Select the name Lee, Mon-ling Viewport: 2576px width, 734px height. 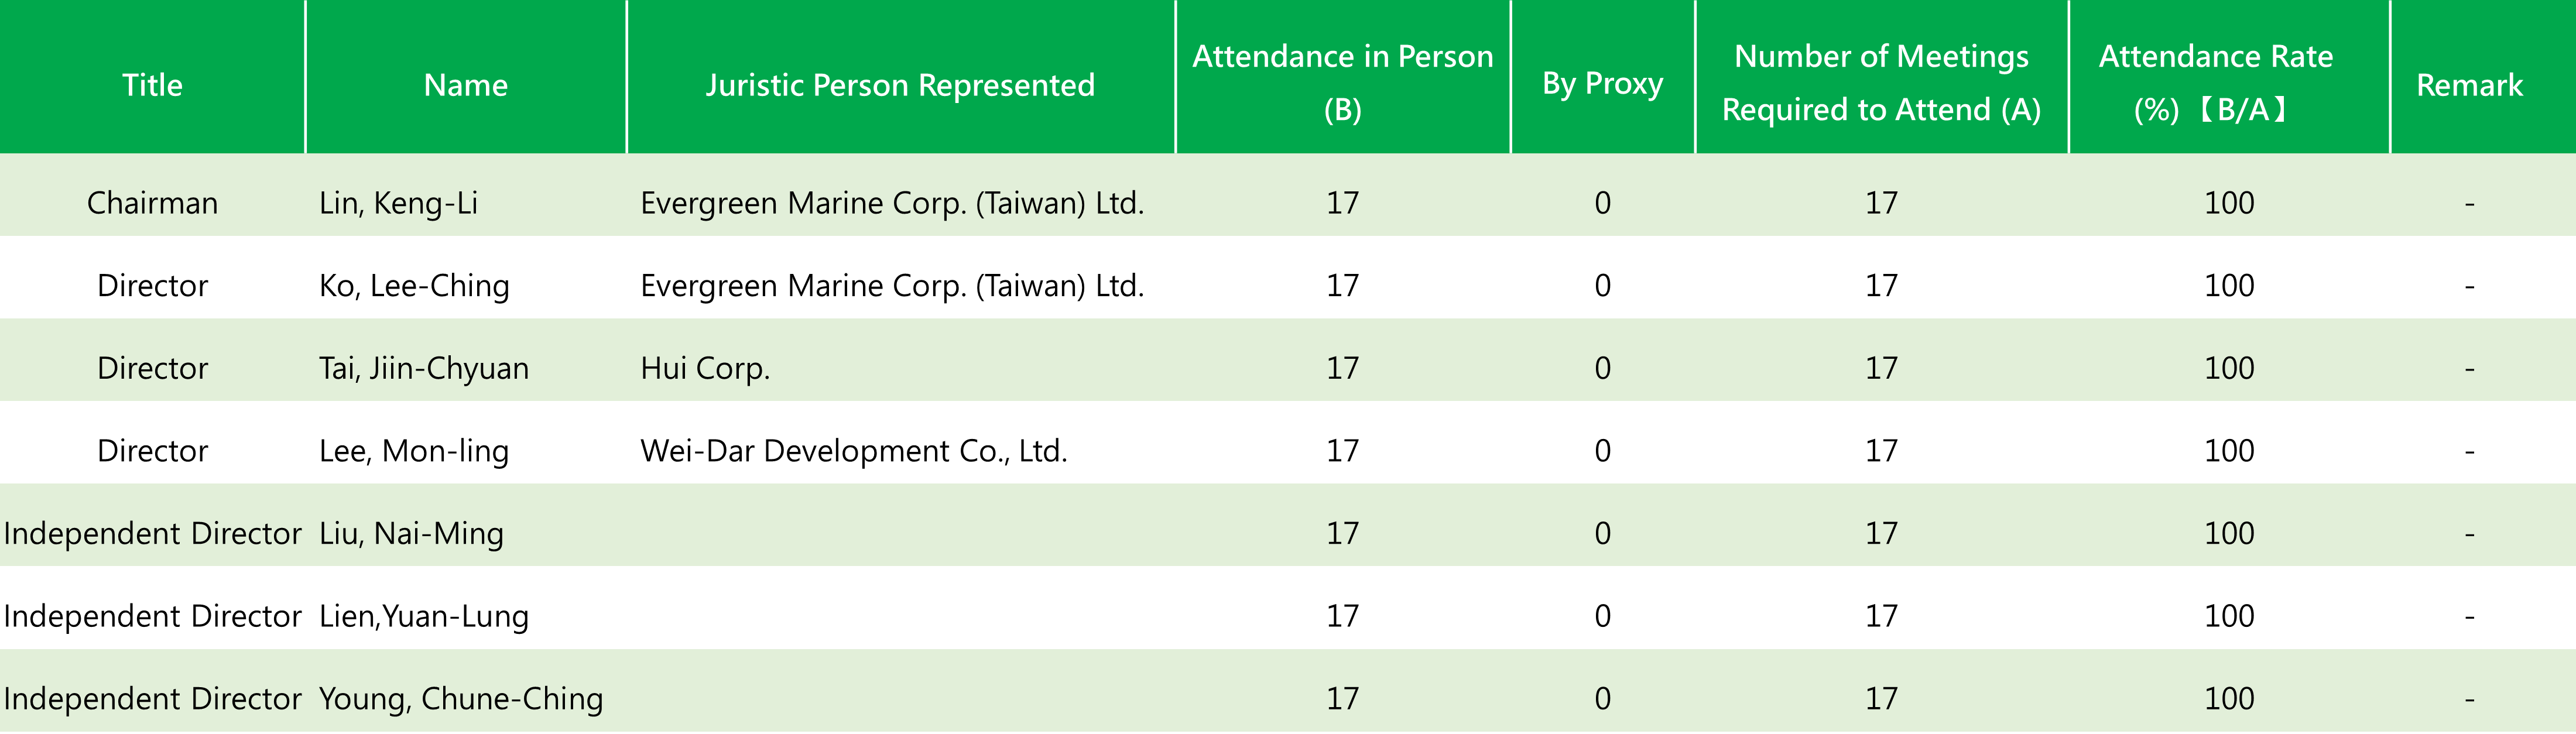tap(414, 451)
